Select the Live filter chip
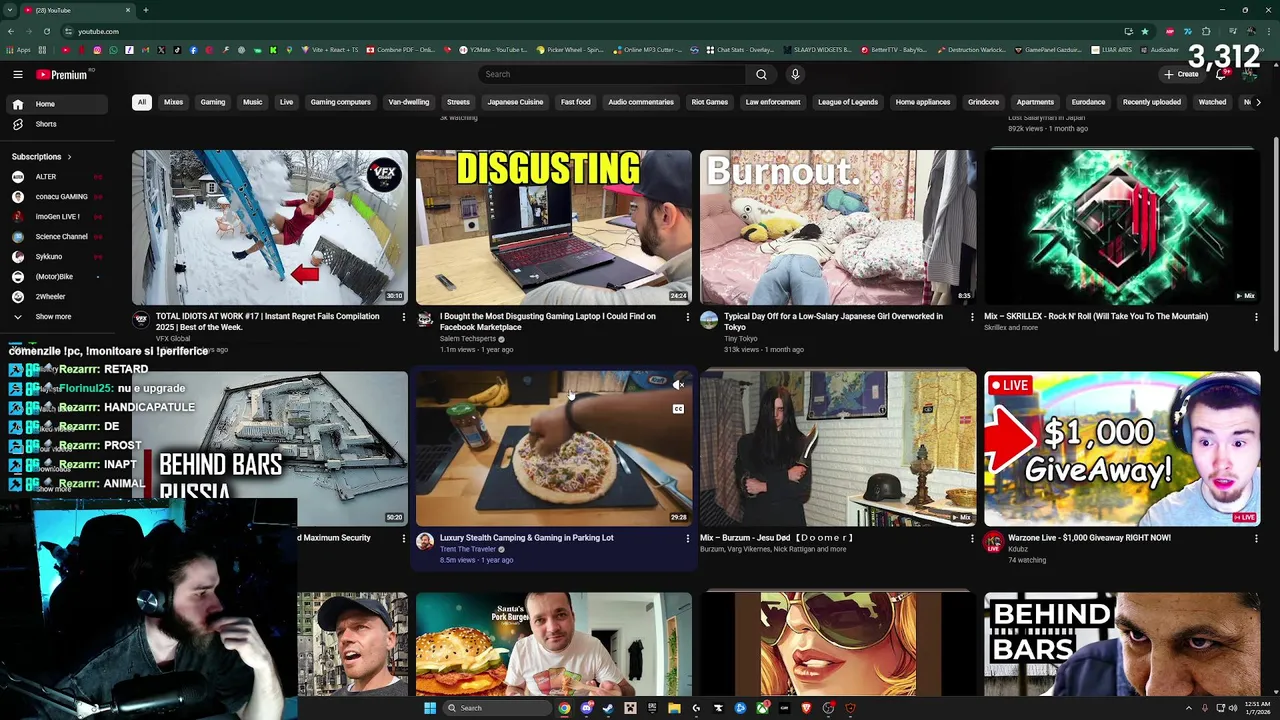1280x720 pixels. [286, 102]
